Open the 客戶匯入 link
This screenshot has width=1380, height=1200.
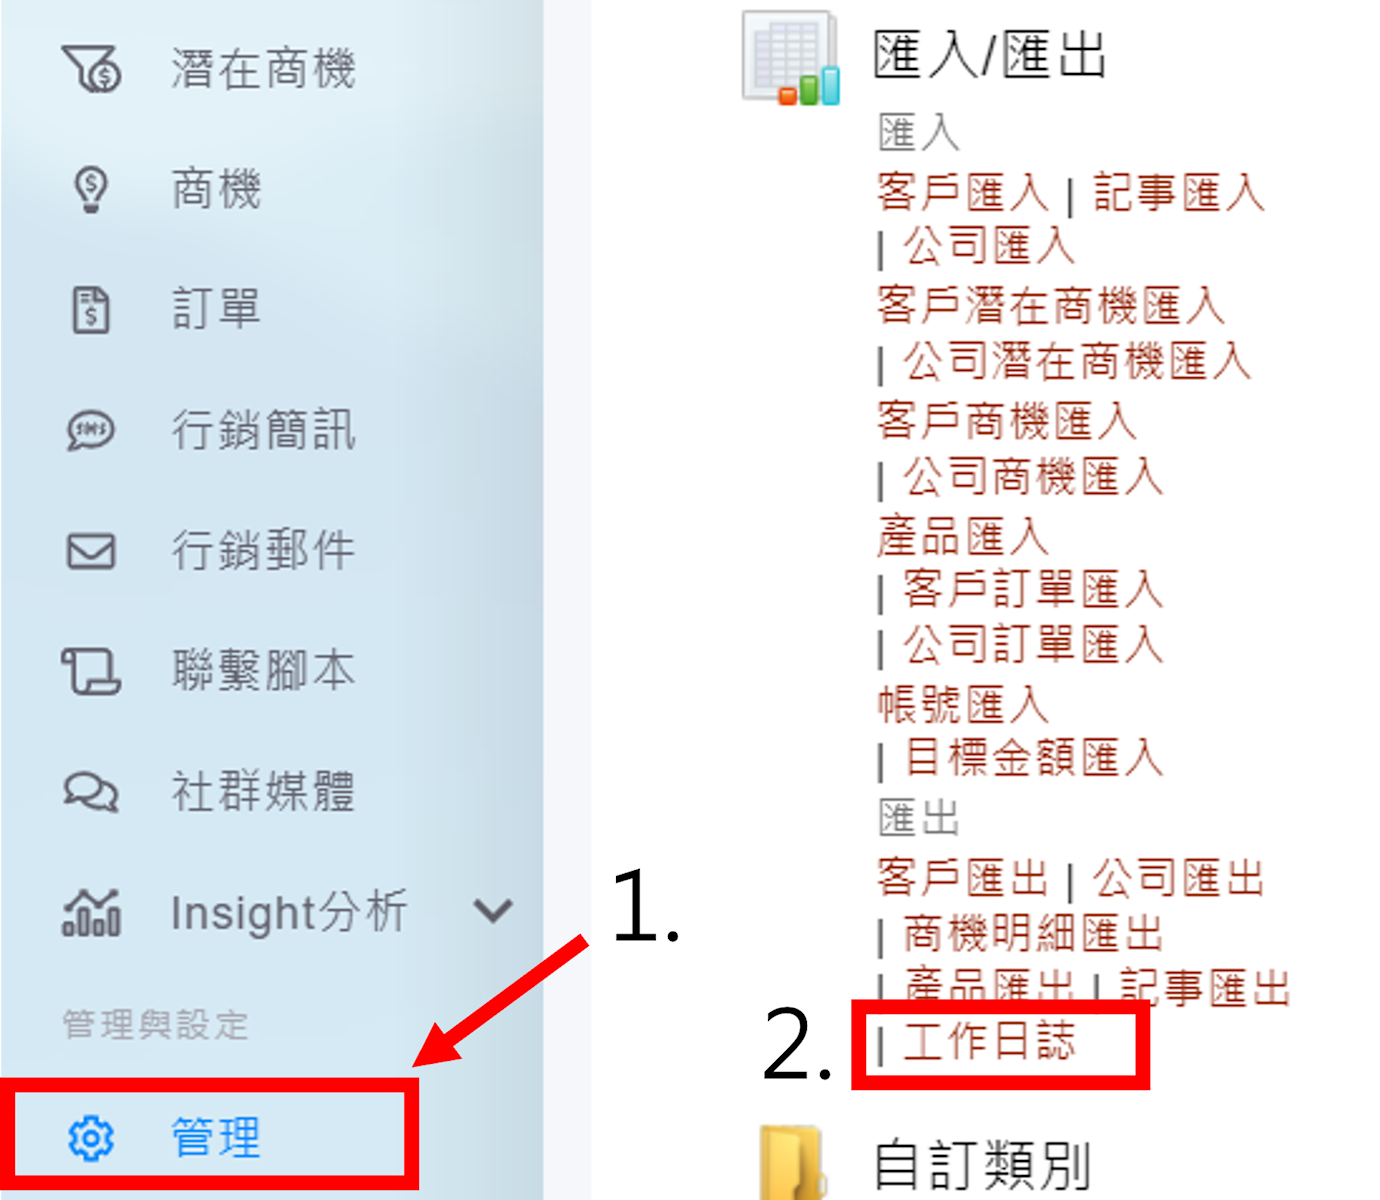click(963, 192)
